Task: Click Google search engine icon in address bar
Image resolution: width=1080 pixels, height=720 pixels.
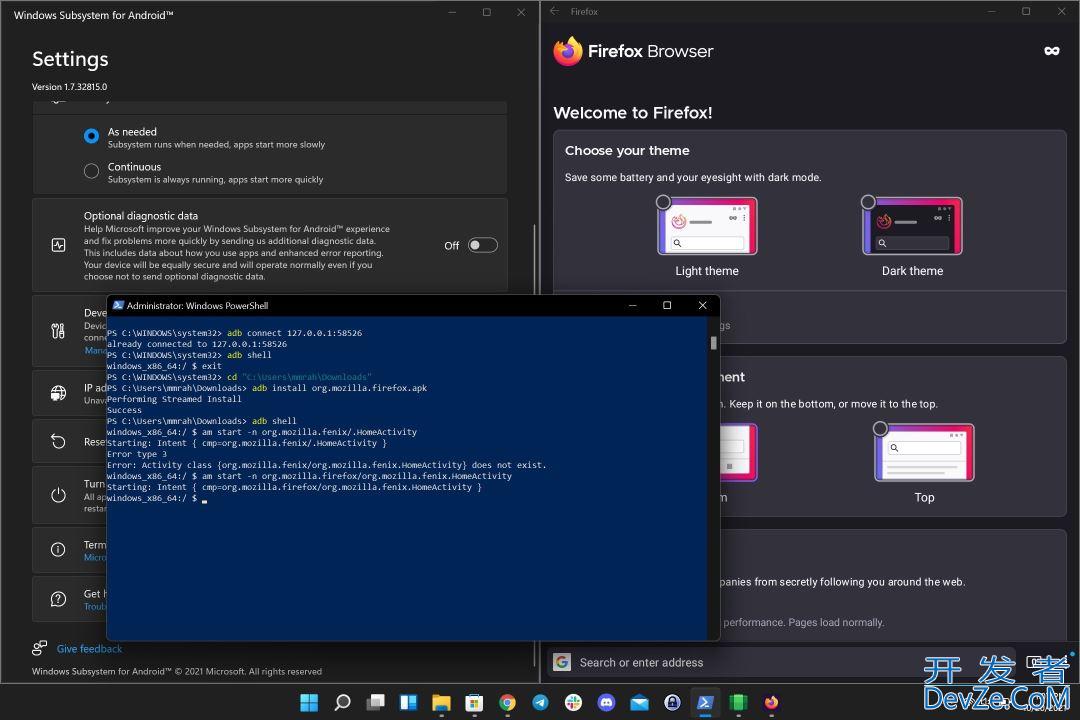Action: [x=562, y=662]
